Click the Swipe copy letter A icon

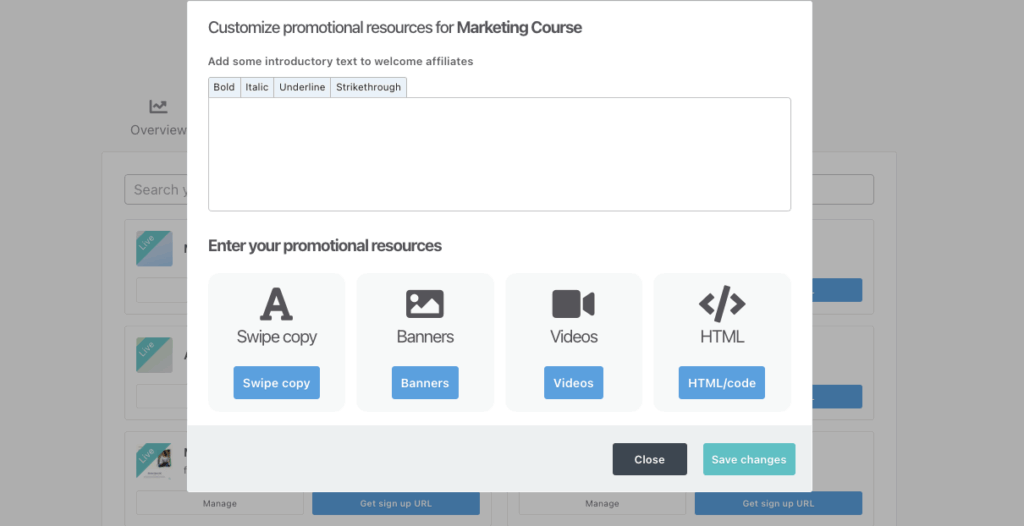(276, 304)
